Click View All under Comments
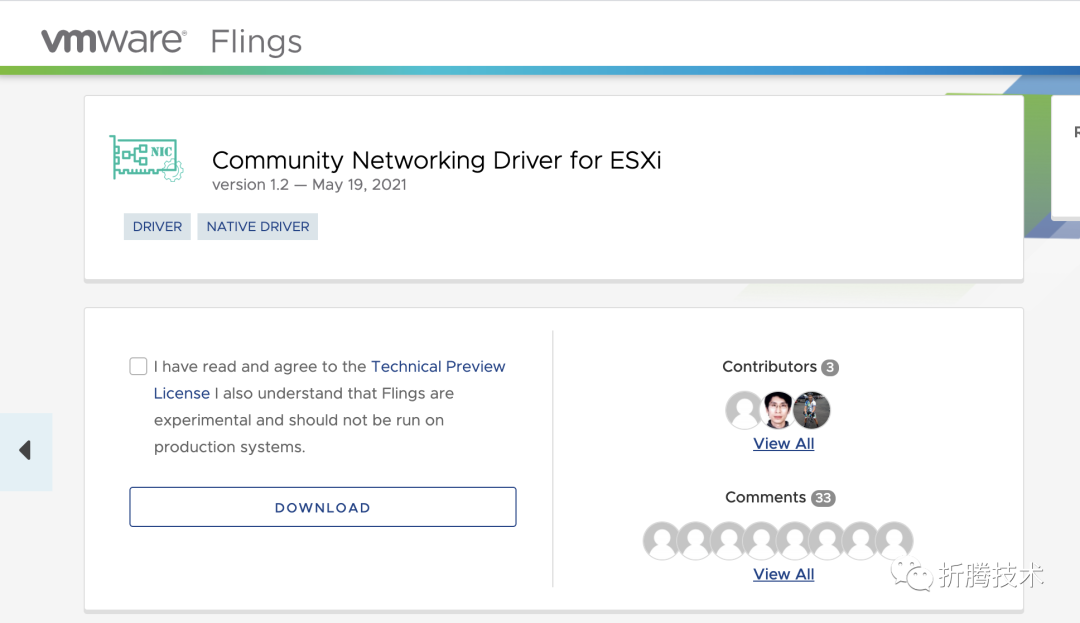 [x=783, y=574]
